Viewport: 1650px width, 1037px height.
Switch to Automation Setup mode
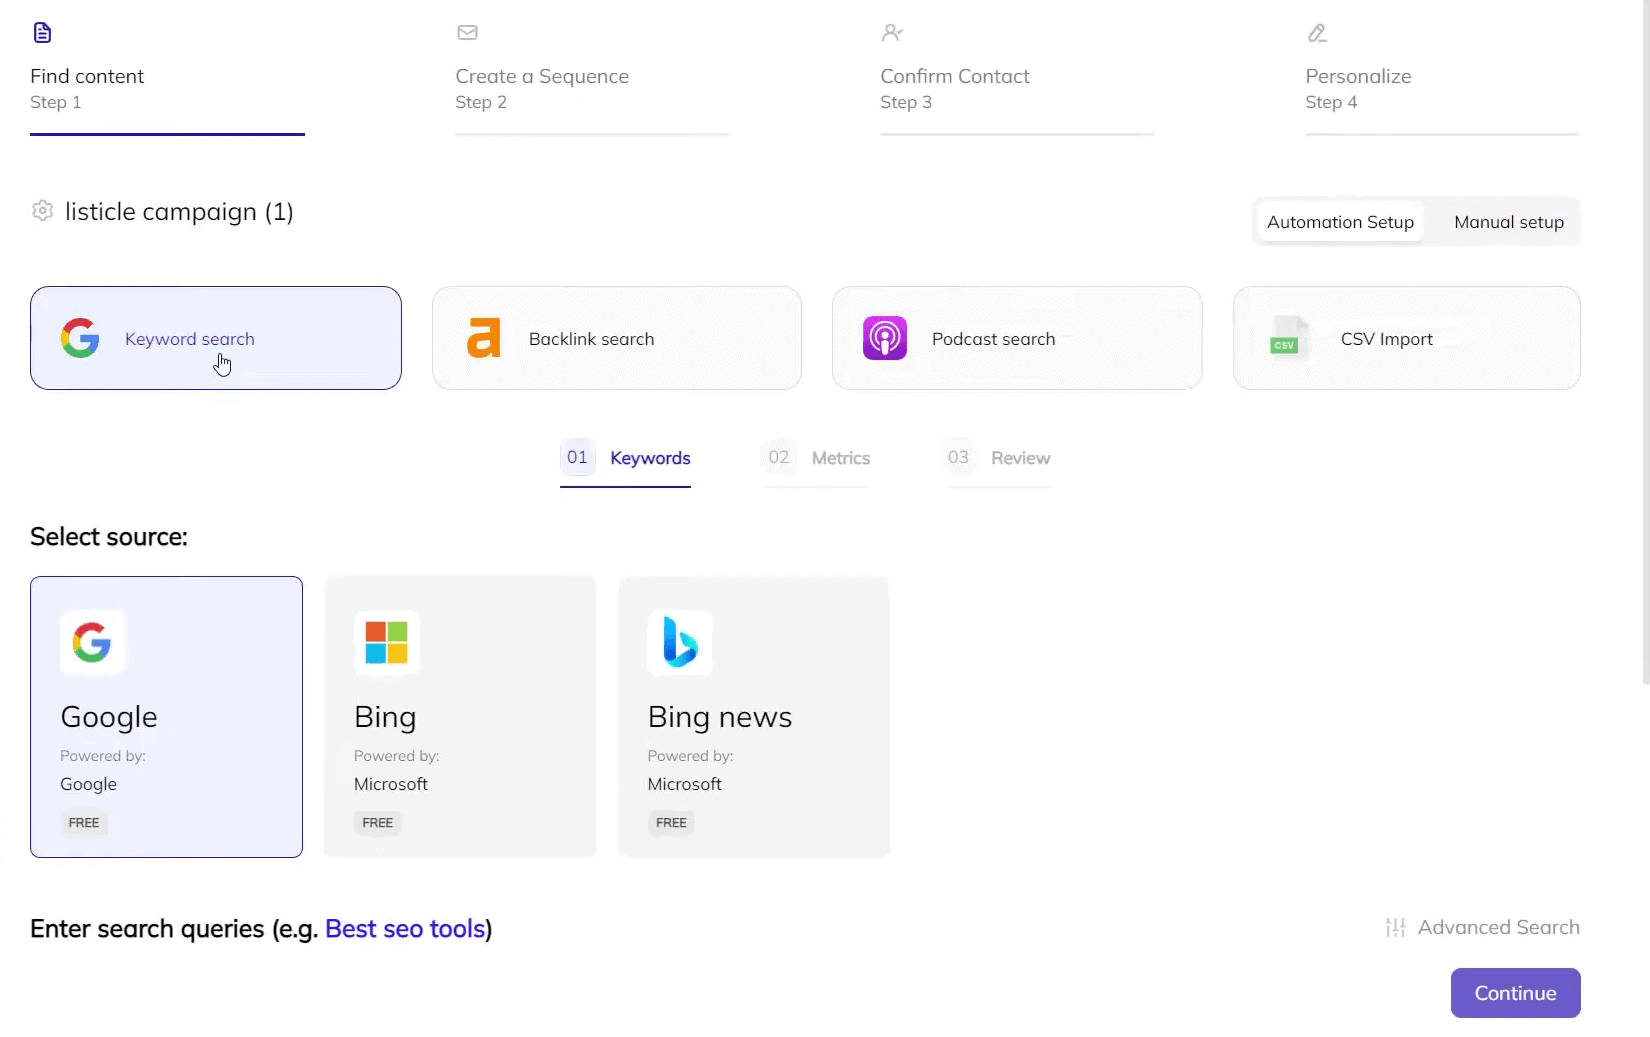point(1340,222)
